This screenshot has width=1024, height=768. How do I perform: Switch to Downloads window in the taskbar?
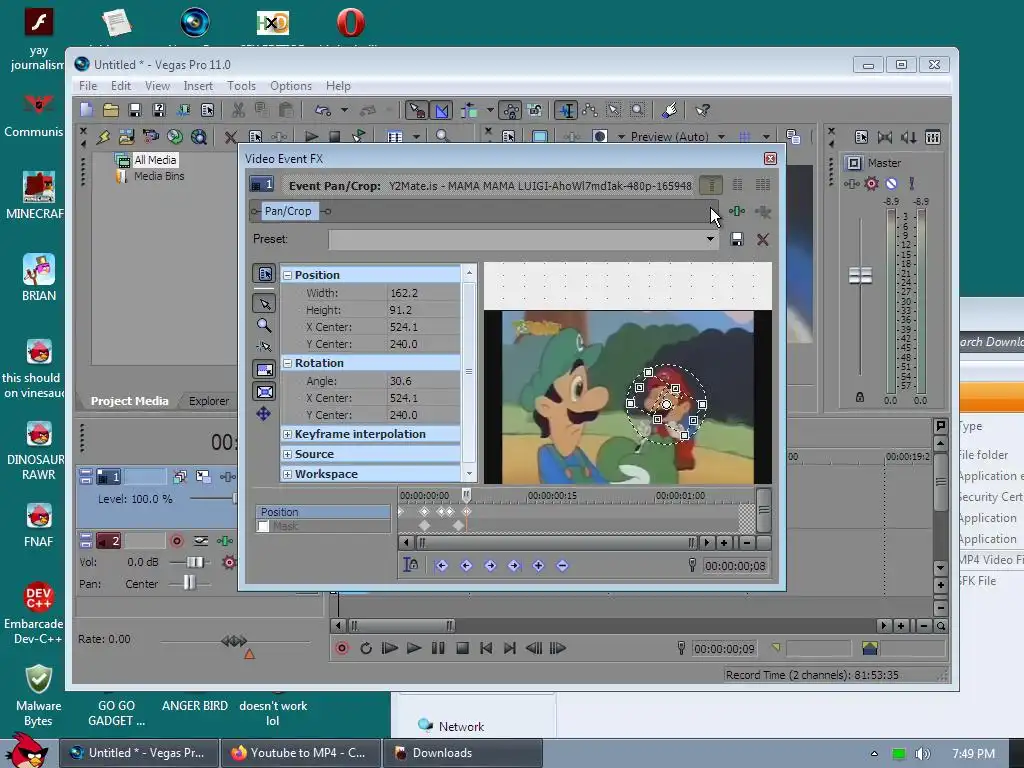(x=462, y=753)
